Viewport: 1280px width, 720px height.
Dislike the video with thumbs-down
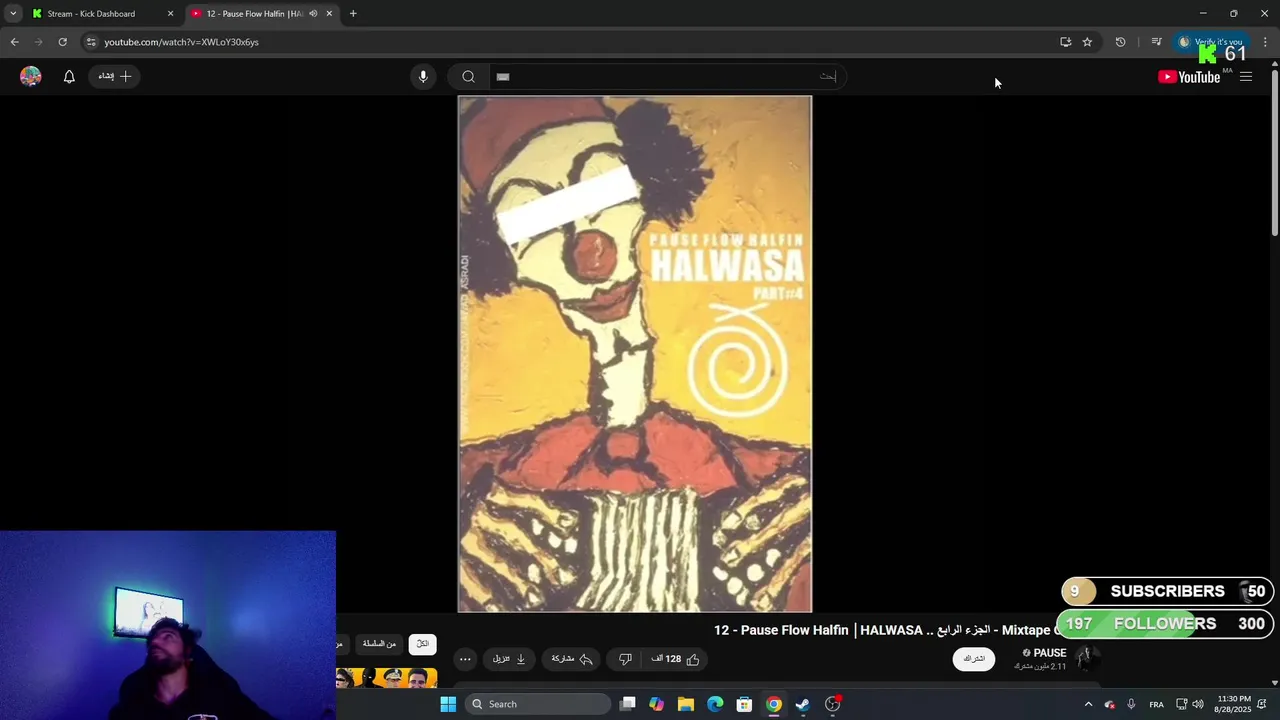625,659
